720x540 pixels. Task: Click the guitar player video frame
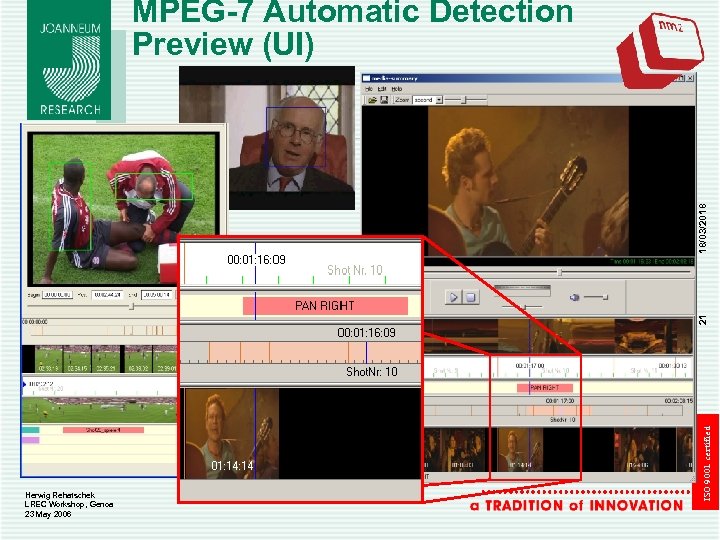pos(528,181)
